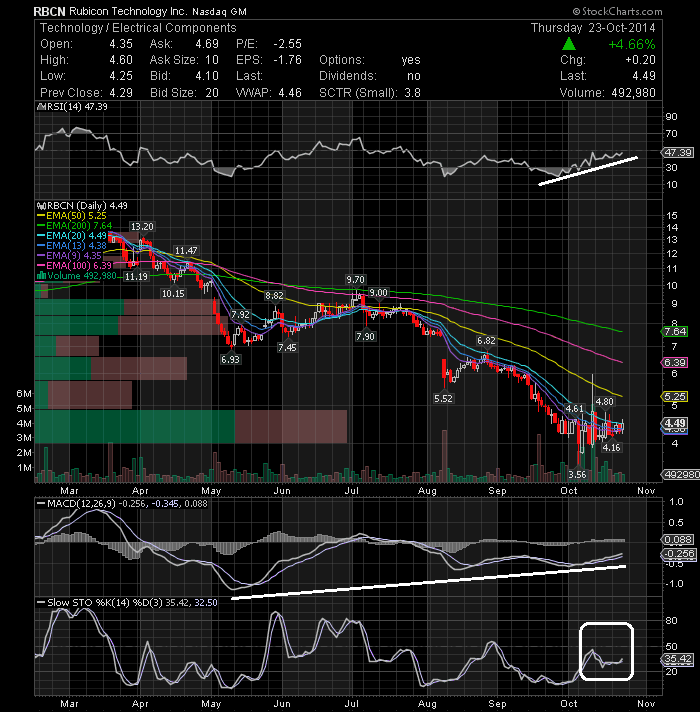Click the 9.00 price label
The width and height of the screenshot is (700, 712).
(378, 293)
